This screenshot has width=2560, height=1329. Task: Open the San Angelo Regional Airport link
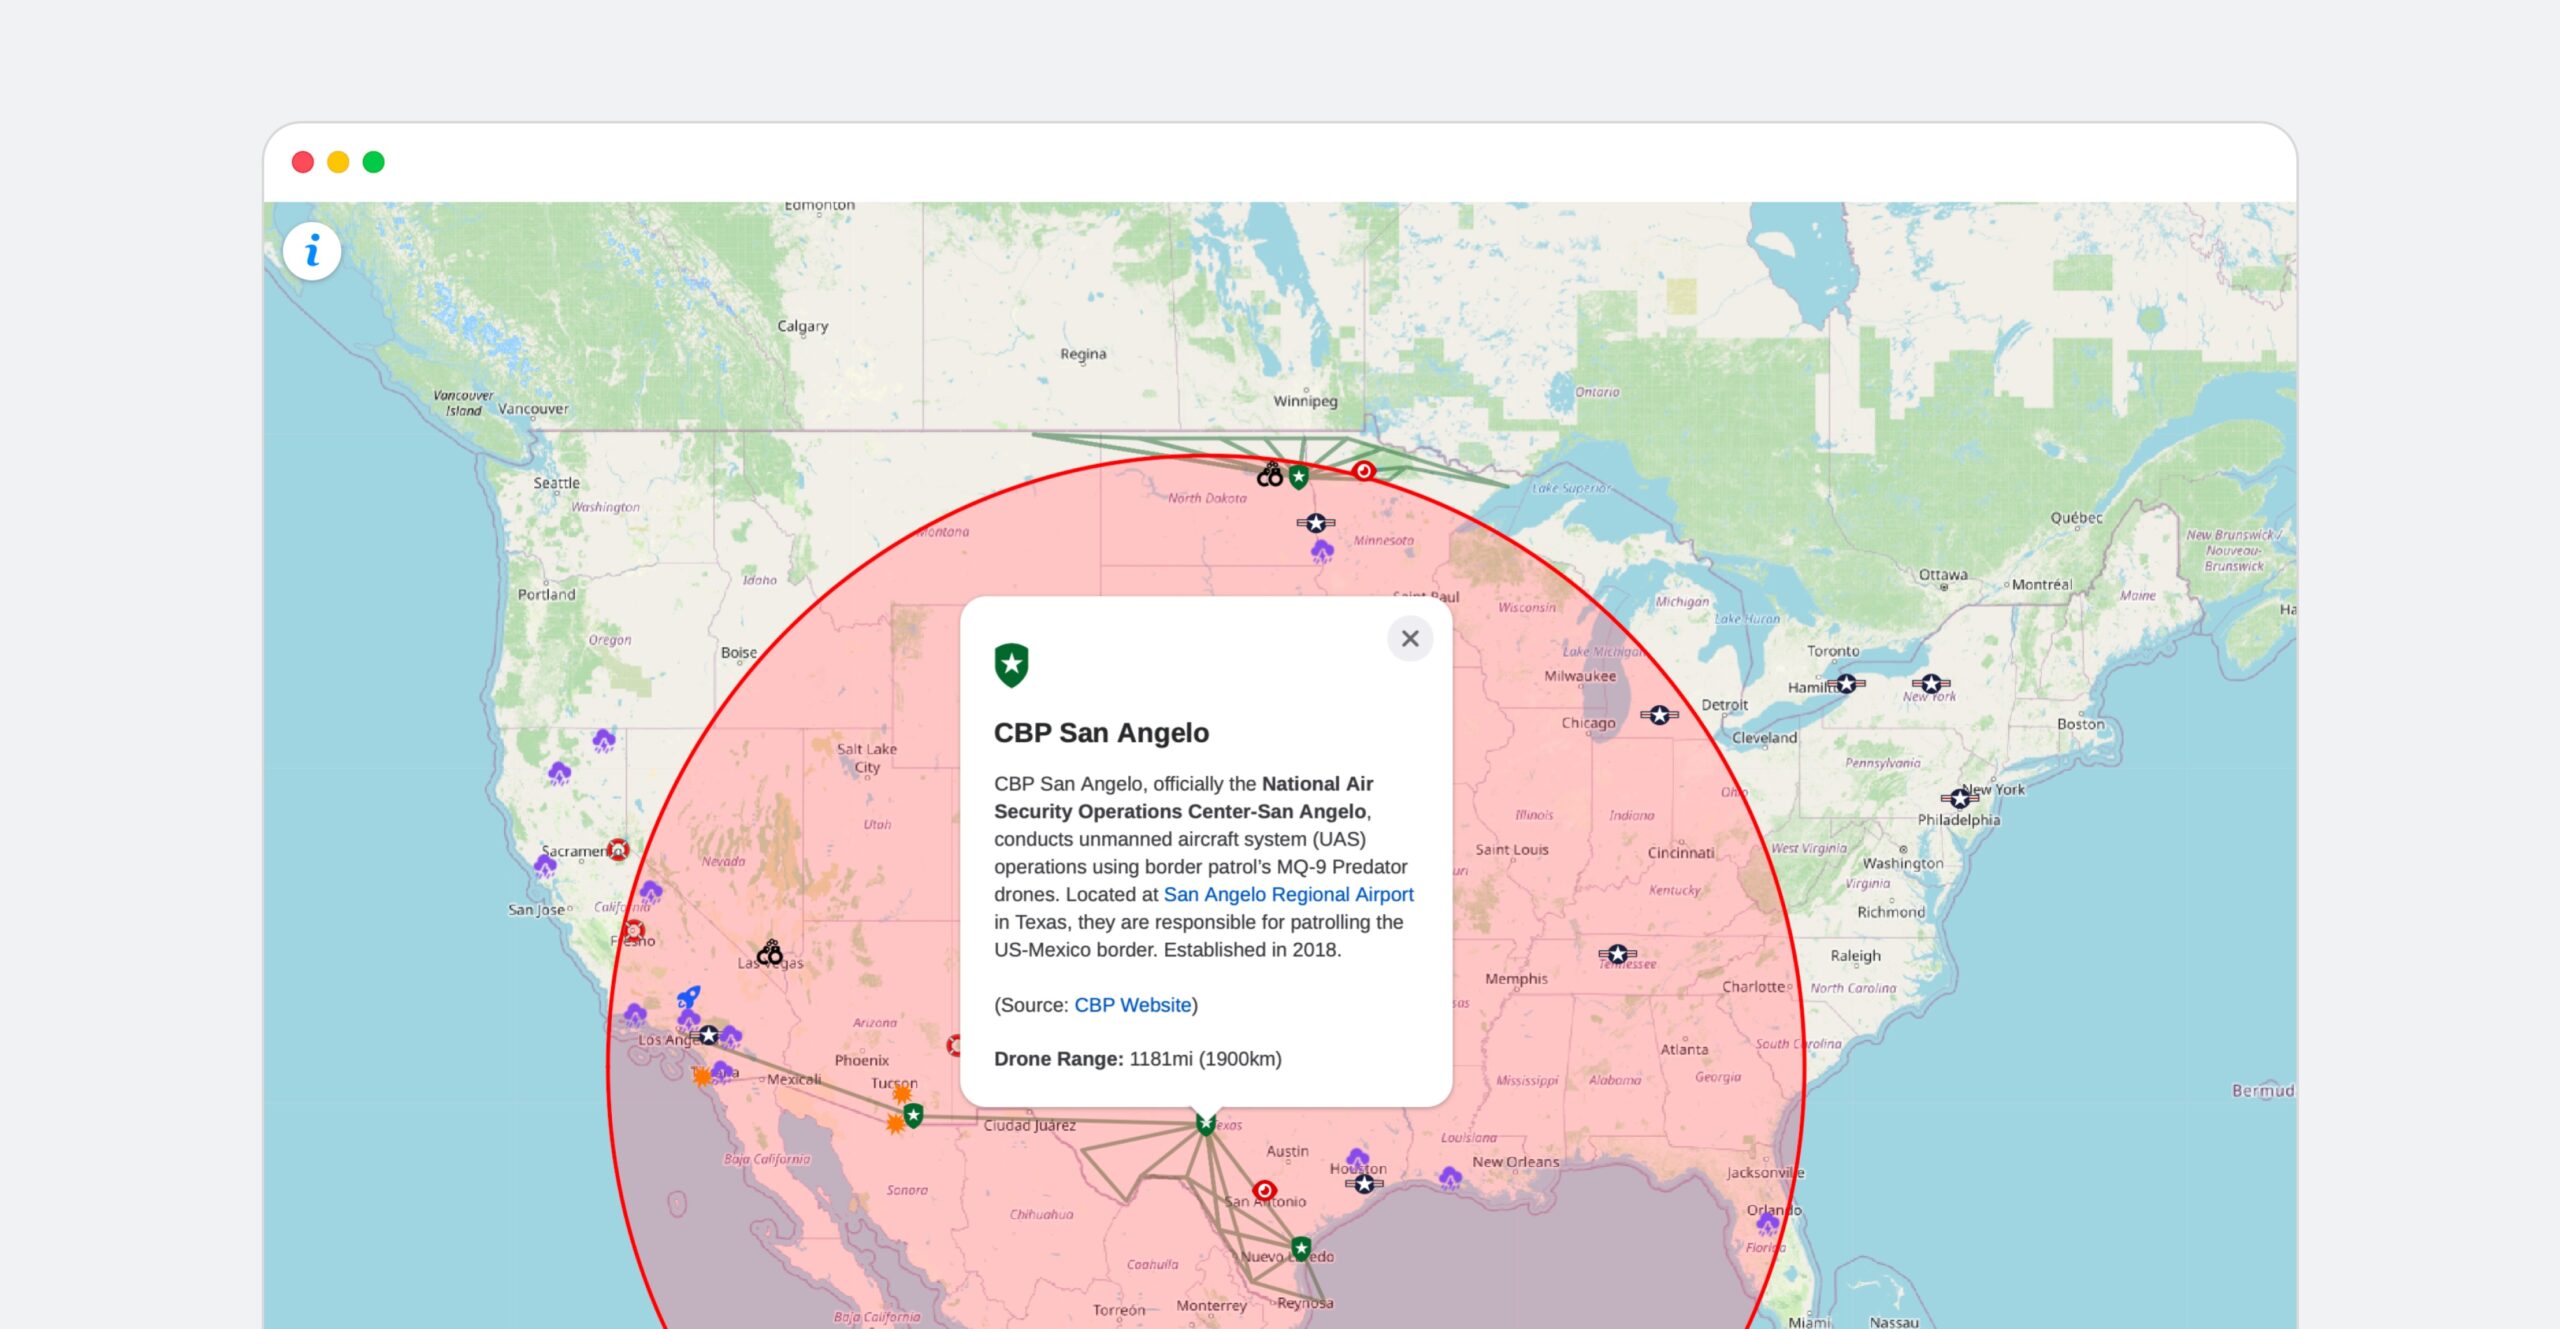(1288, 894)
